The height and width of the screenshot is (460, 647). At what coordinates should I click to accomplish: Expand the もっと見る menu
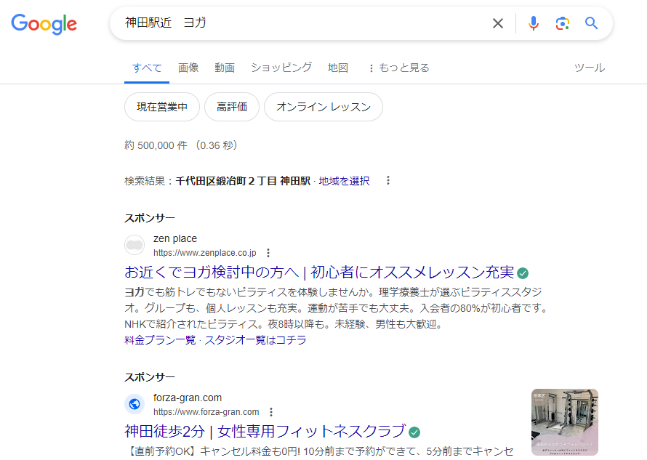399,68
